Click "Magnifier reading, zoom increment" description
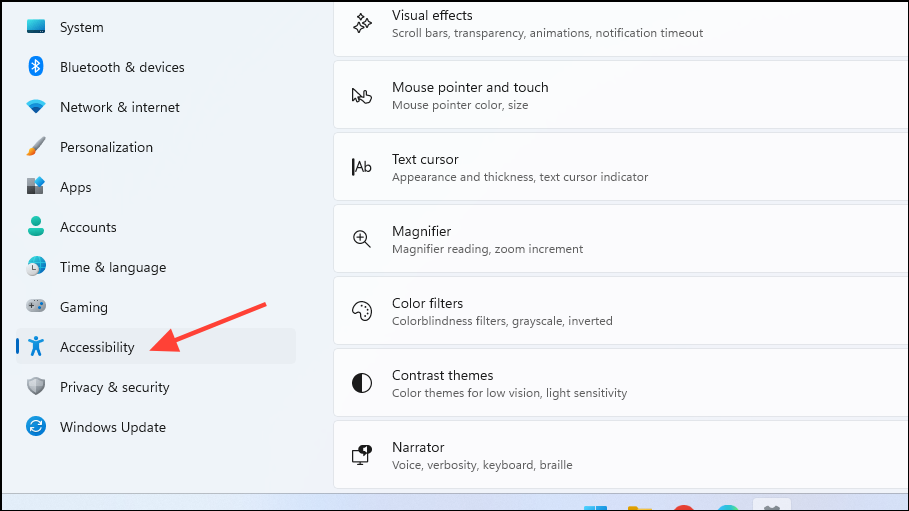The width and height of the screenshot is (909, 511). tap(488, 249)
